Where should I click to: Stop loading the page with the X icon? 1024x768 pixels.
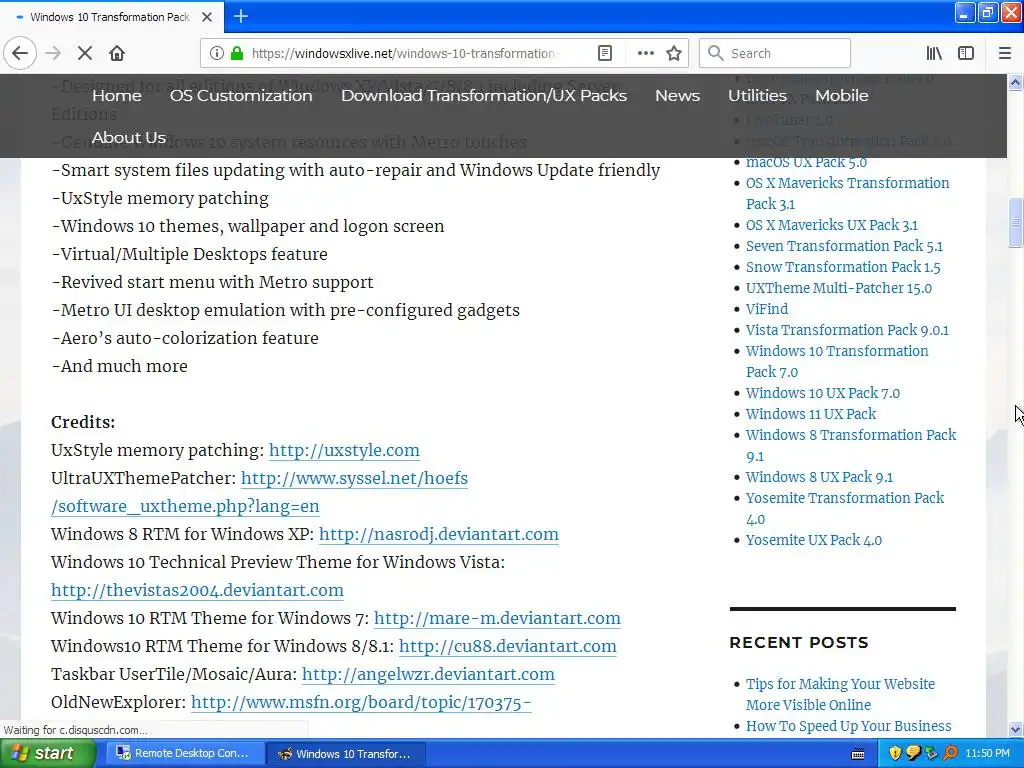click(85, 53)
